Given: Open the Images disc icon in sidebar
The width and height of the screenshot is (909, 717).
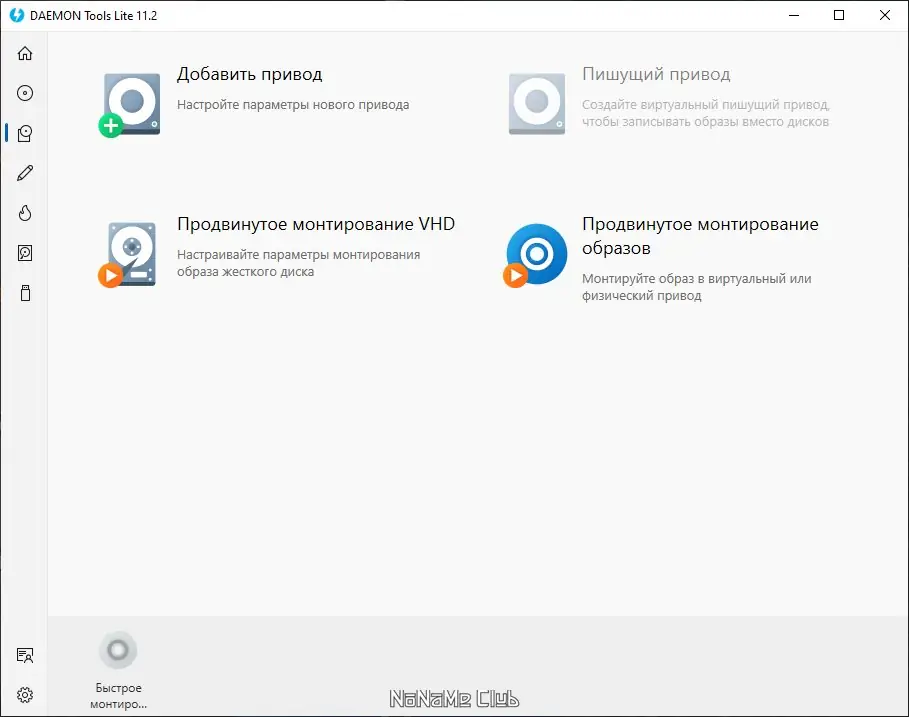Looking at the screenshot, I should coord(25,93).
